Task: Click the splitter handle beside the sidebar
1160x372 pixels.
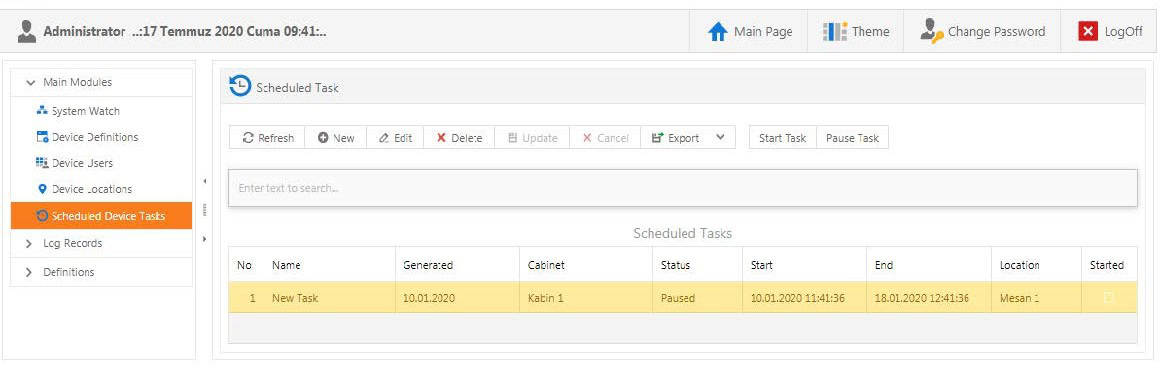Action: point(204,210)
